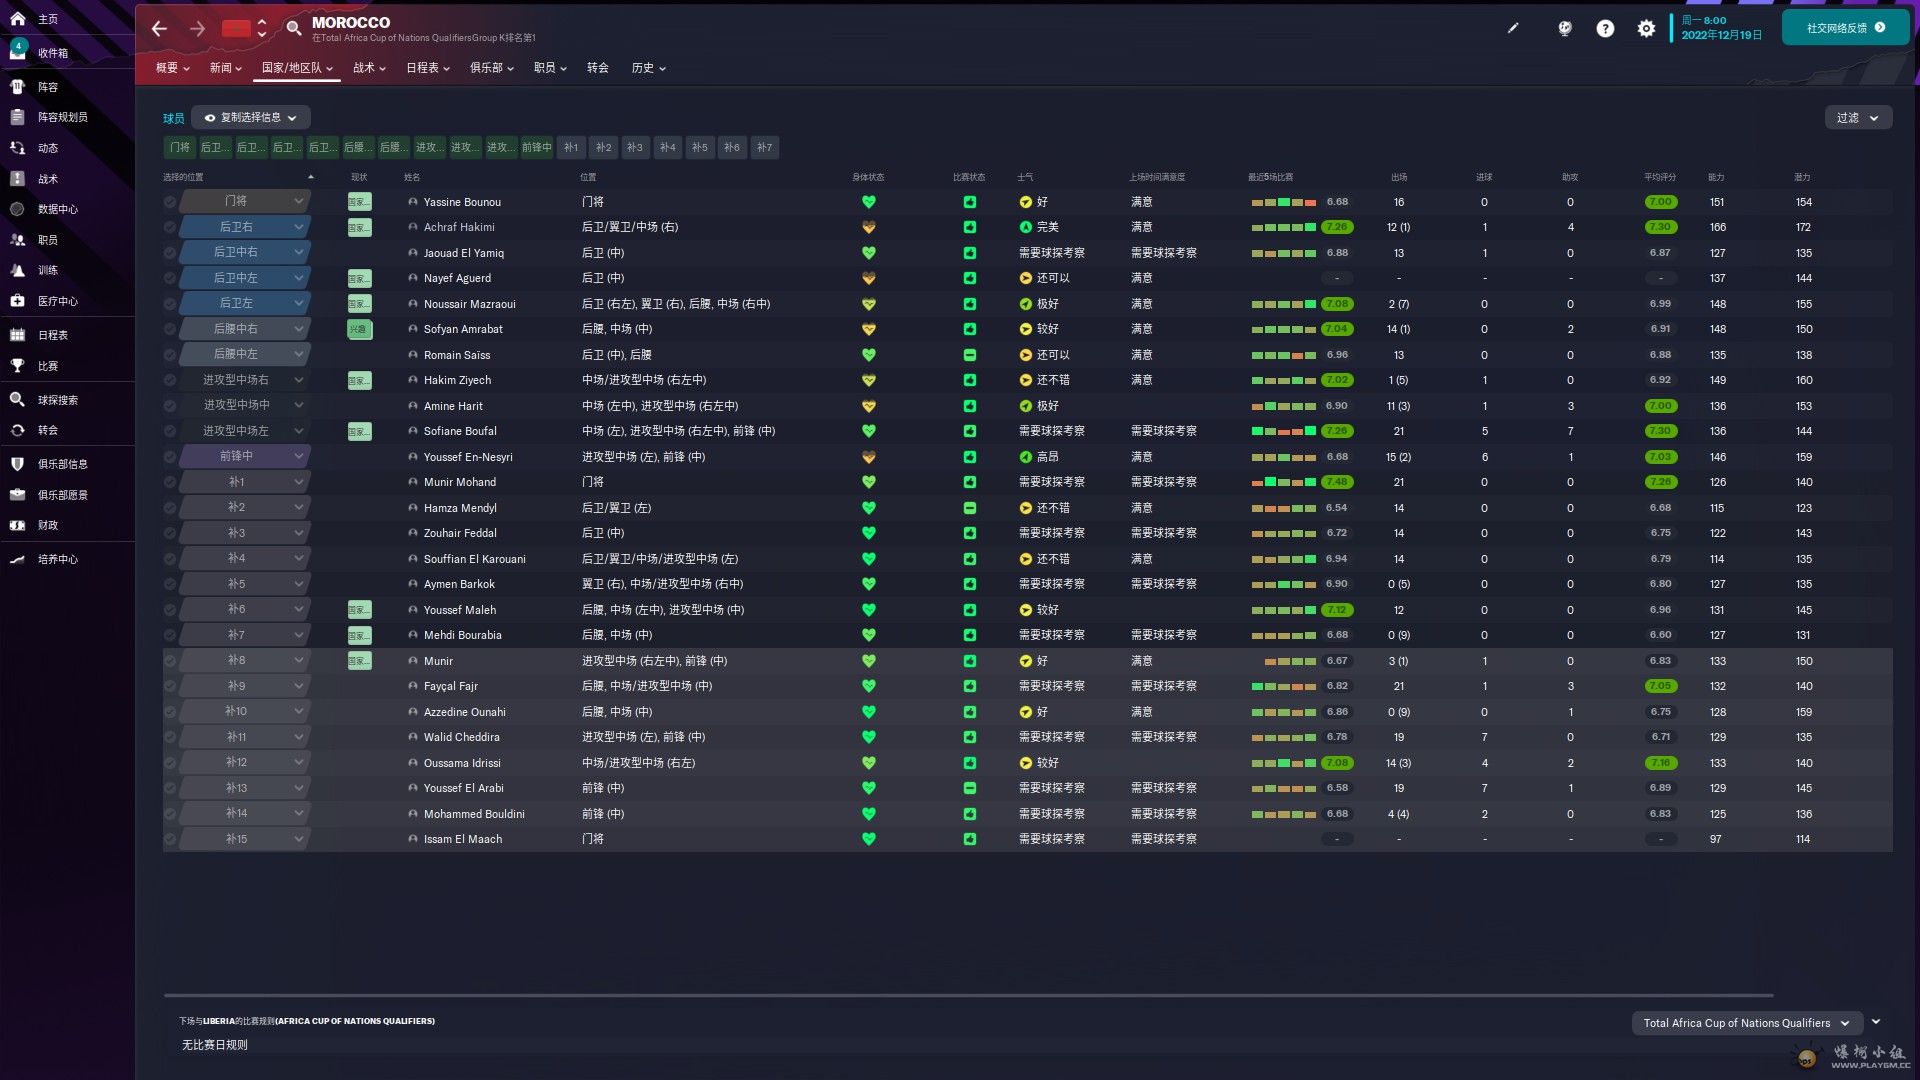This screenshot has height=1080, width=1920.
Task: Open scouting search in the sidebar
Action: pos(18,400)
